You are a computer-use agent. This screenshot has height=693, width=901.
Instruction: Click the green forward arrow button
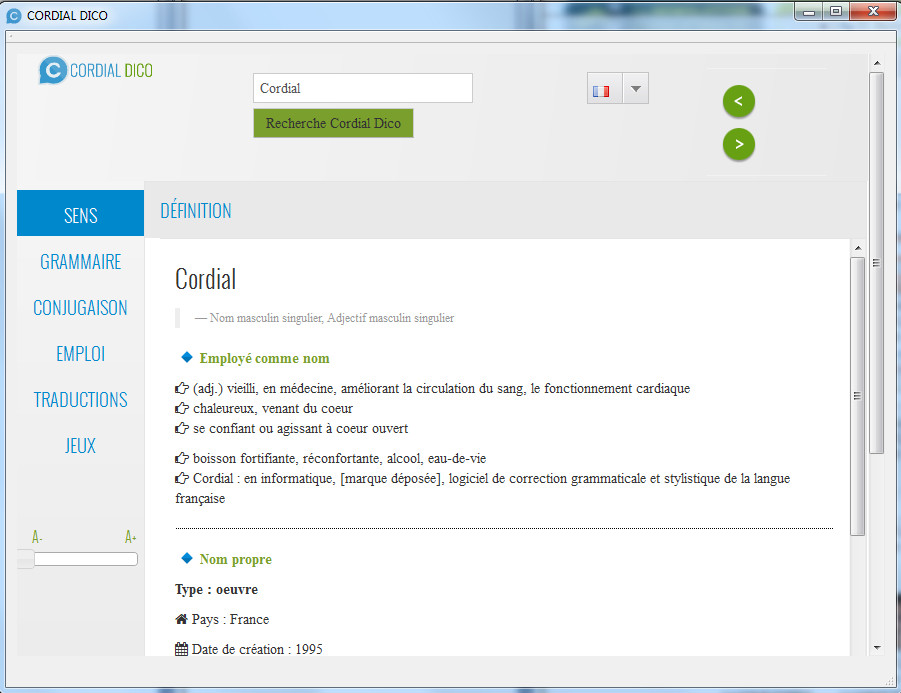(738, 144)
